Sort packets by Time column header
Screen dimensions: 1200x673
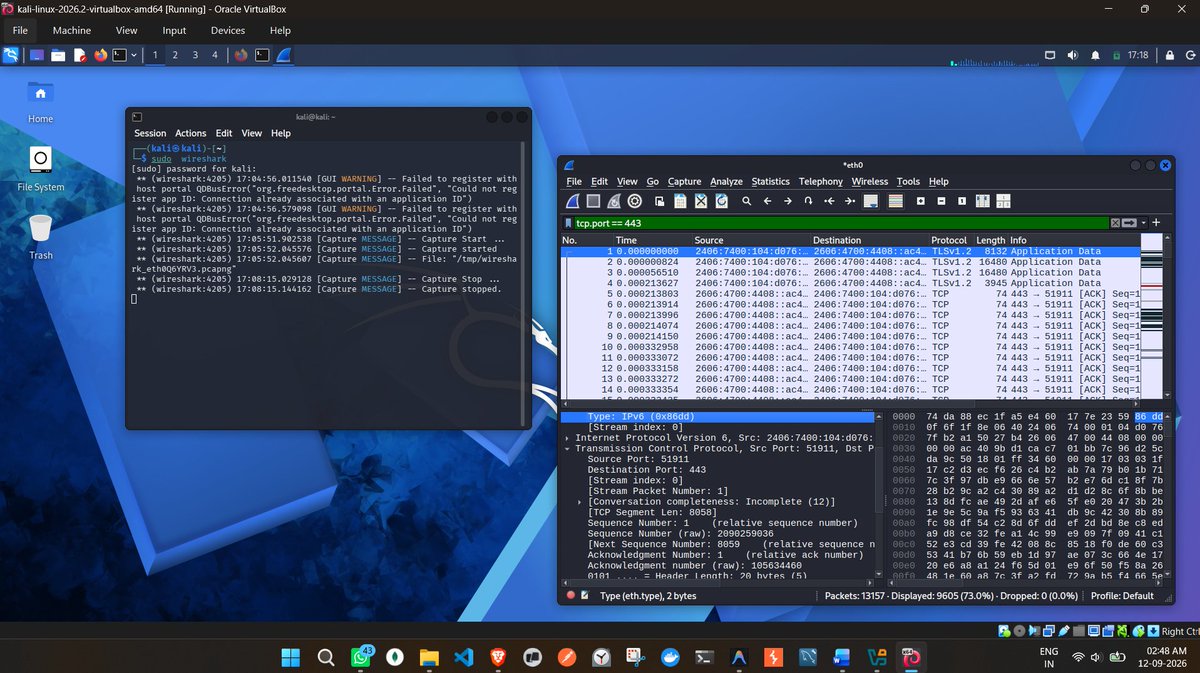click(x=652, y=240)
